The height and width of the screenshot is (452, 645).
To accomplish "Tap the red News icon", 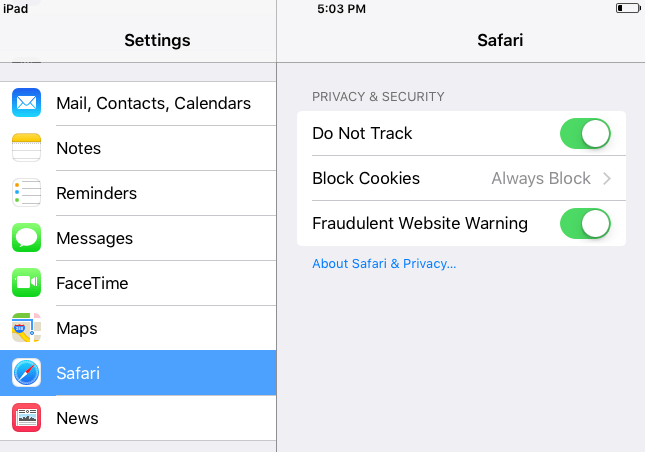I will (27, 418).
